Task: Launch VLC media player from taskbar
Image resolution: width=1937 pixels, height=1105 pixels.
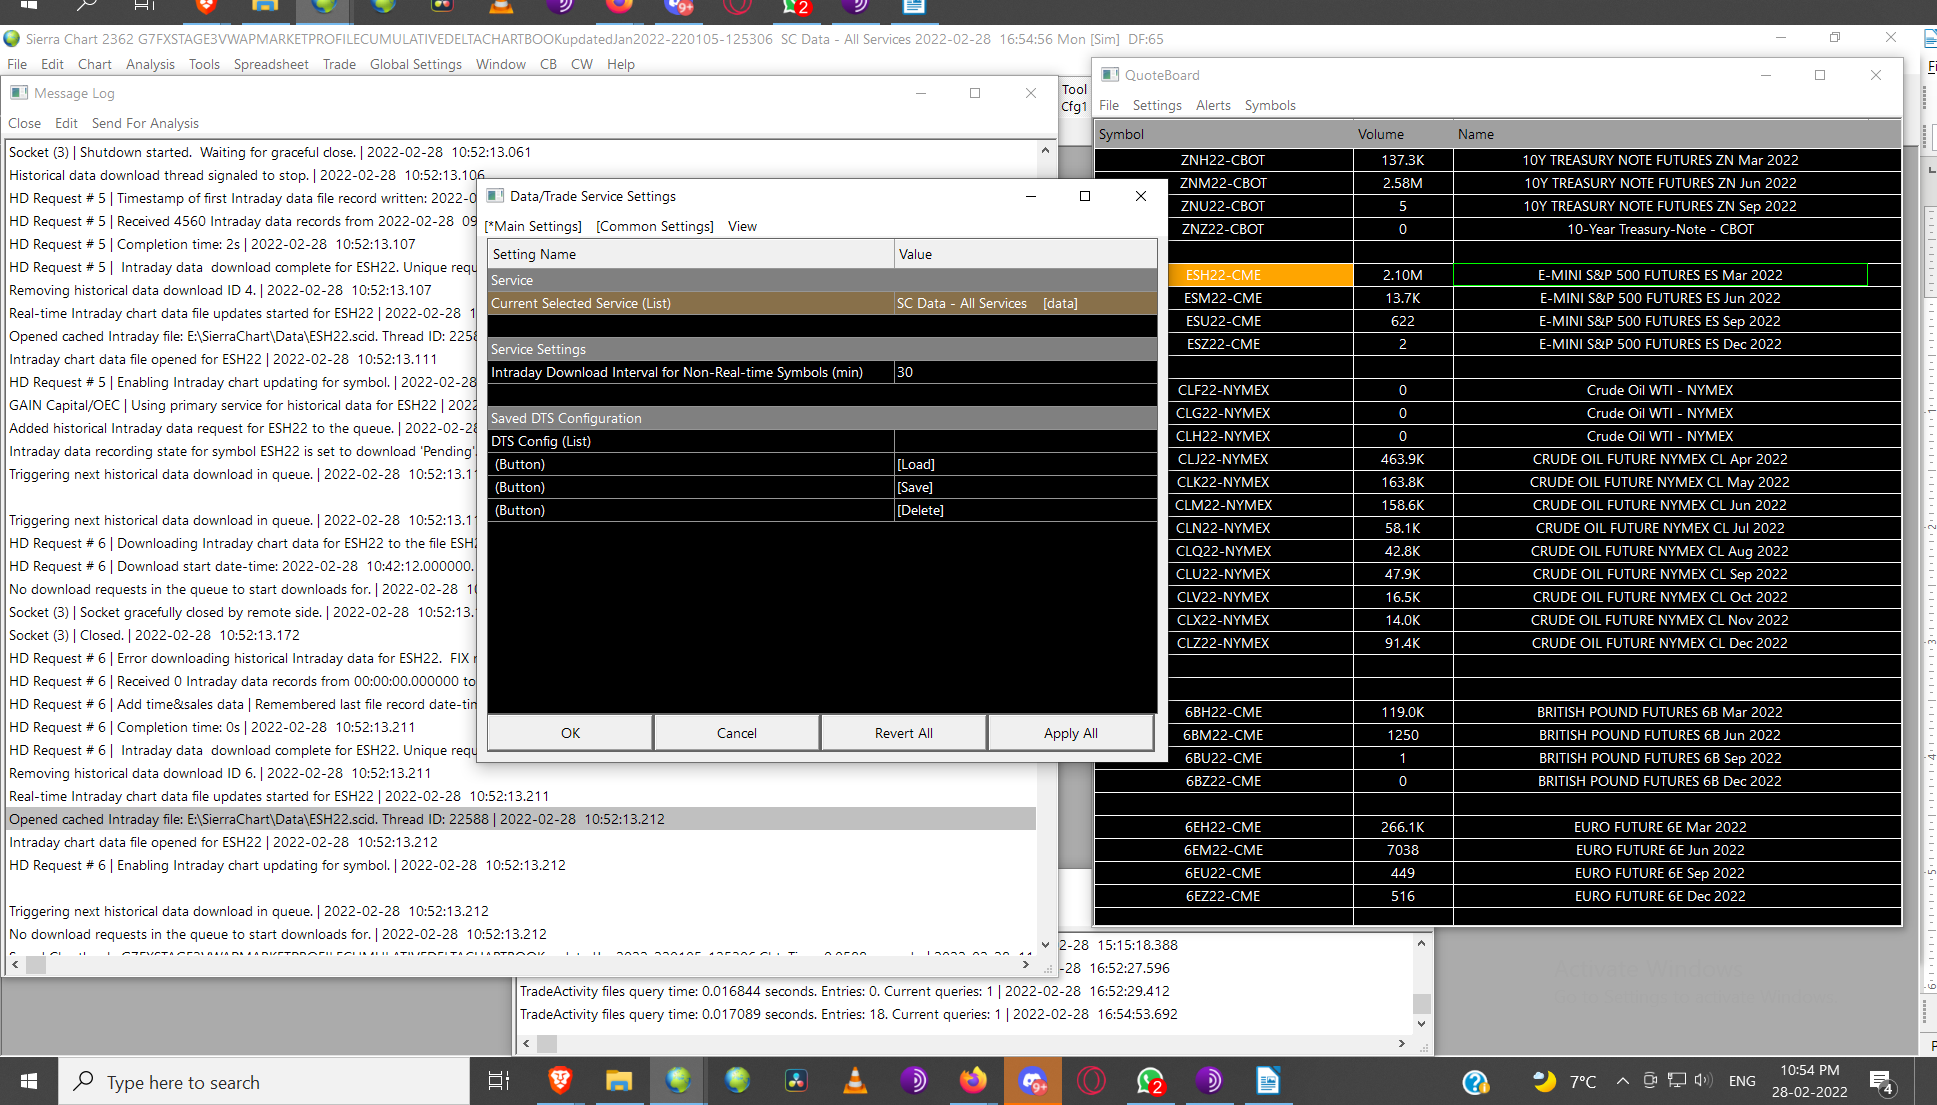Action: (x=855, y=1081)
